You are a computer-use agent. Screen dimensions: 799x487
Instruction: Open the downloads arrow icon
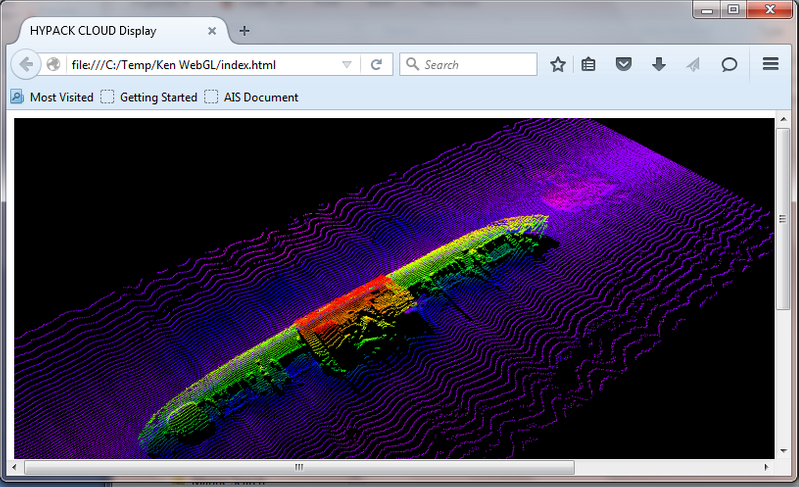(658, 65)
